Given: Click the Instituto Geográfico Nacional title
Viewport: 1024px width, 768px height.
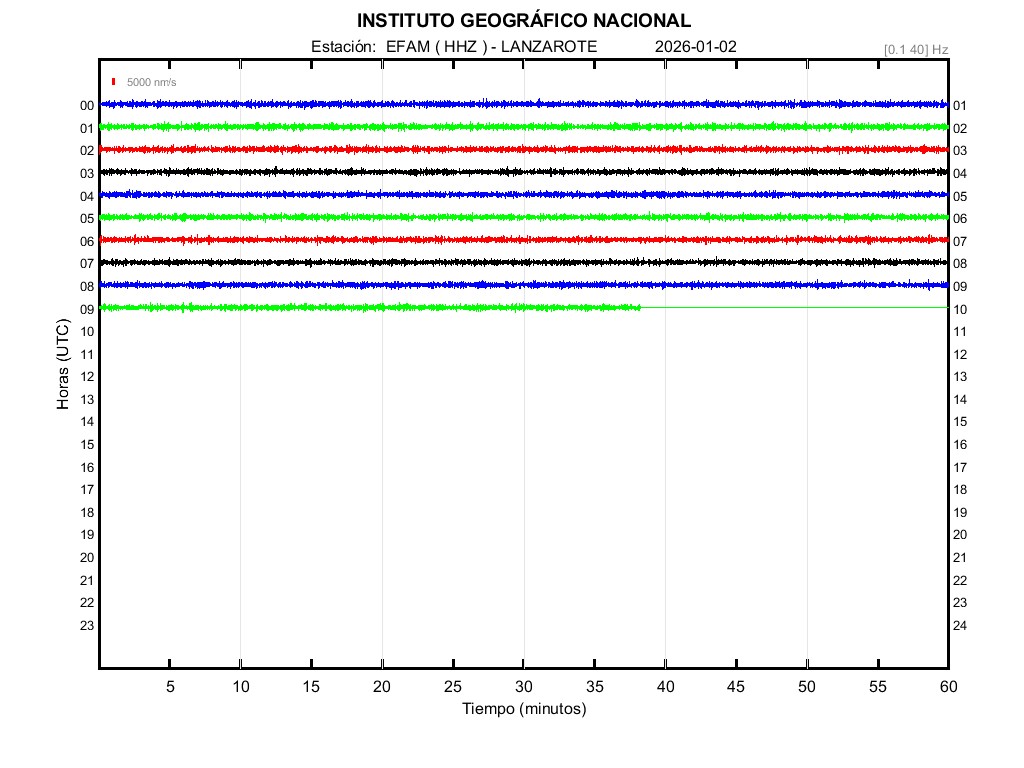Looking at the screenshot, I should coord(523,21).
